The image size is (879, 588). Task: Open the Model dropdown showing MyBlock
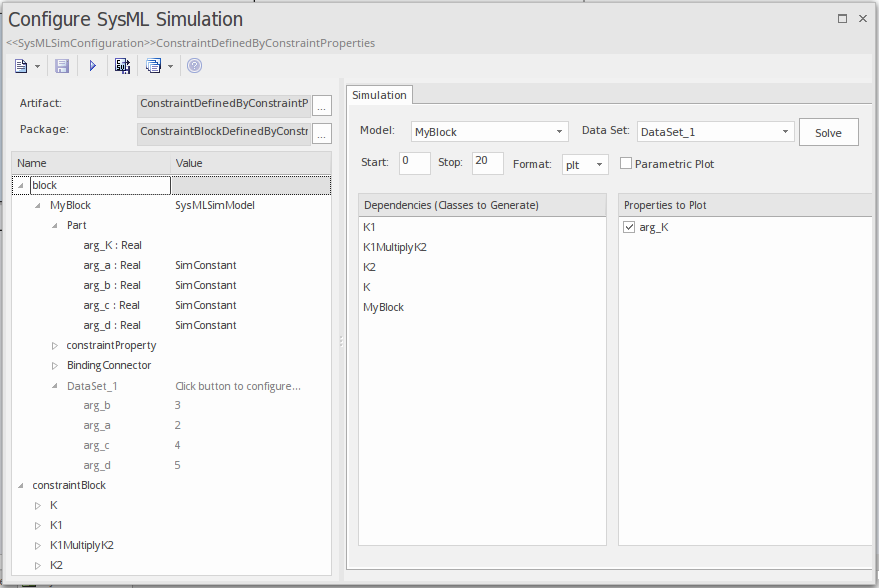(559, 131)
